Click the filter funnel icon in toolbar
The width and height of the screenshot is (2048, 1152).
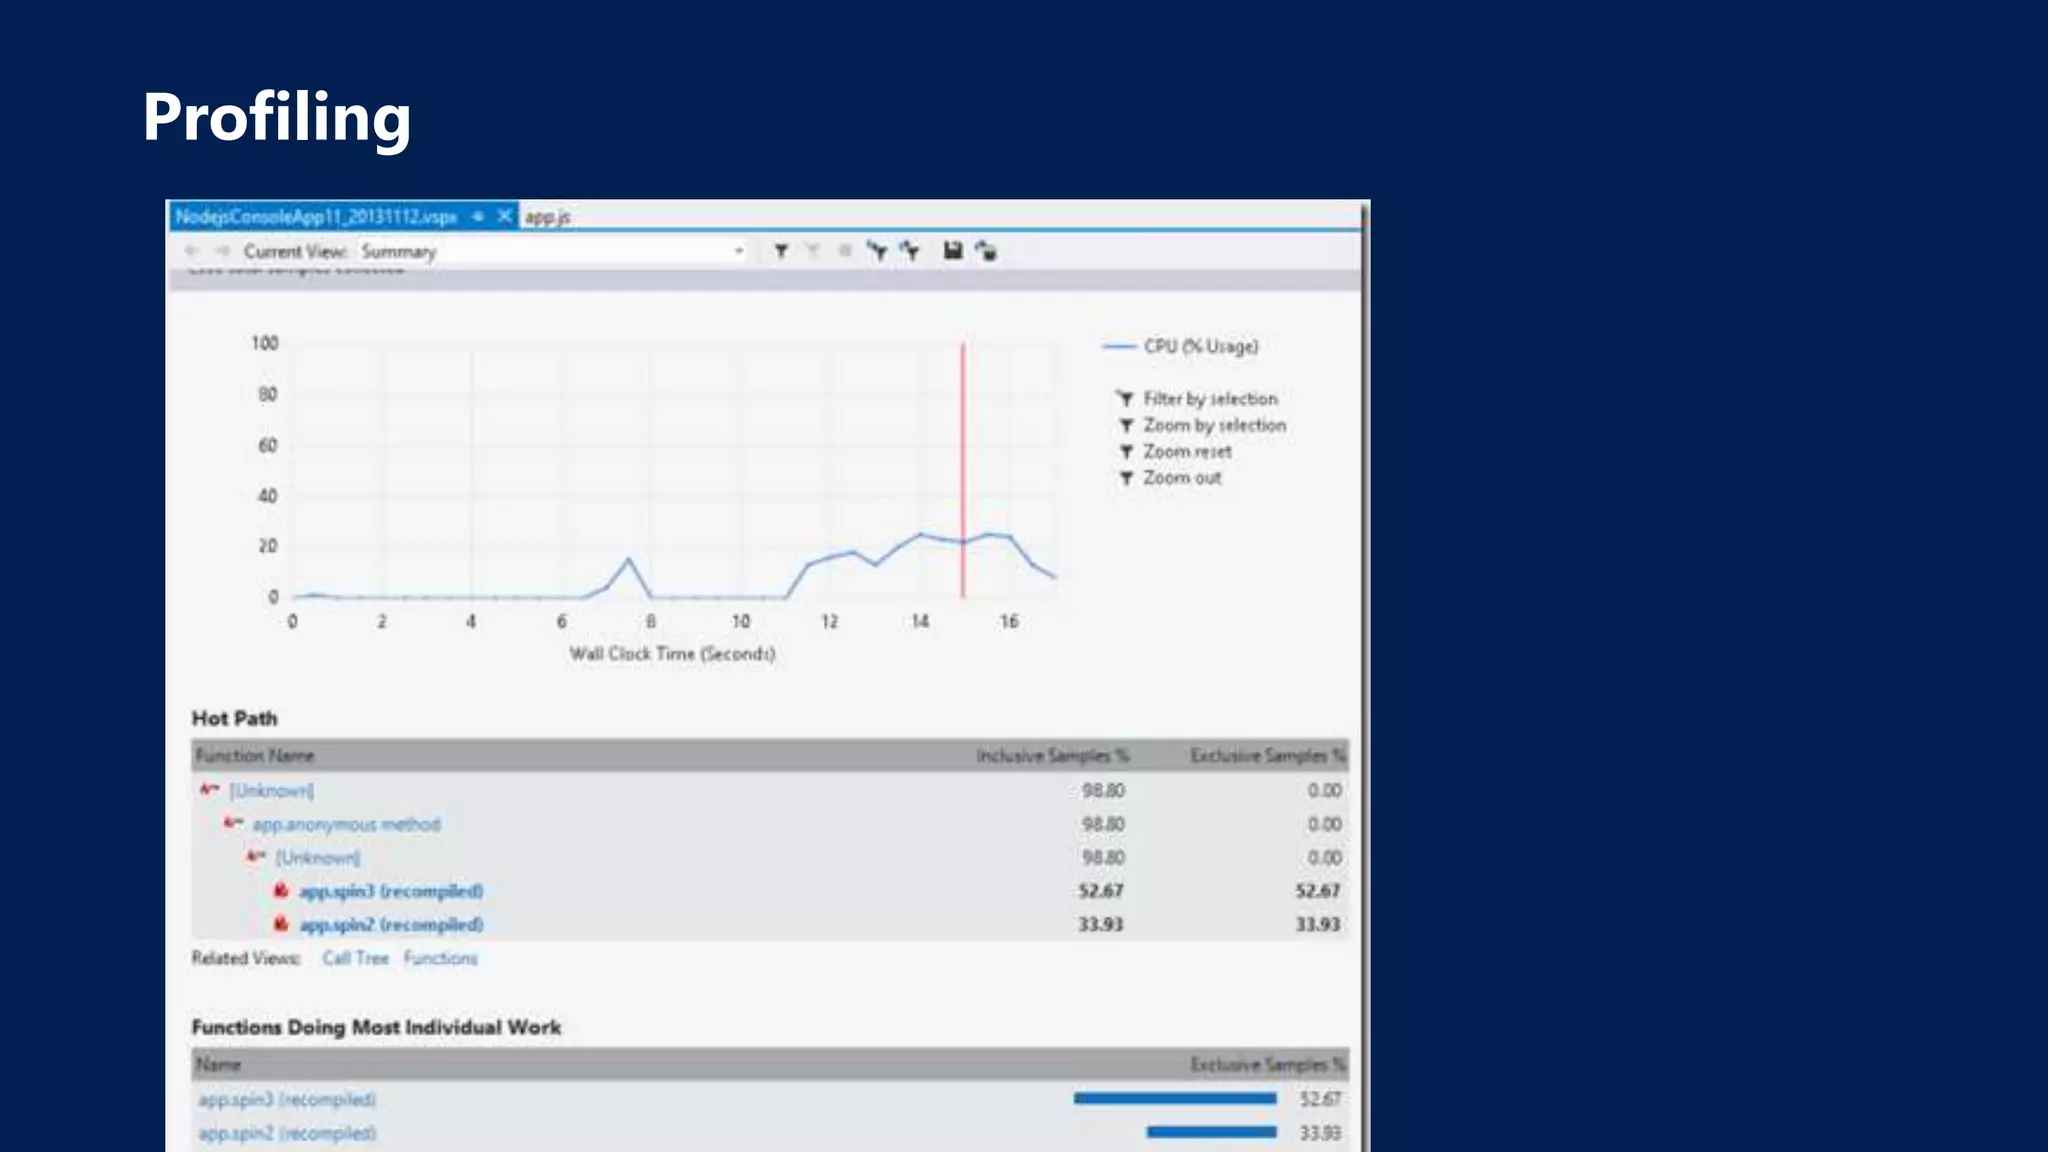coord(781,251)
